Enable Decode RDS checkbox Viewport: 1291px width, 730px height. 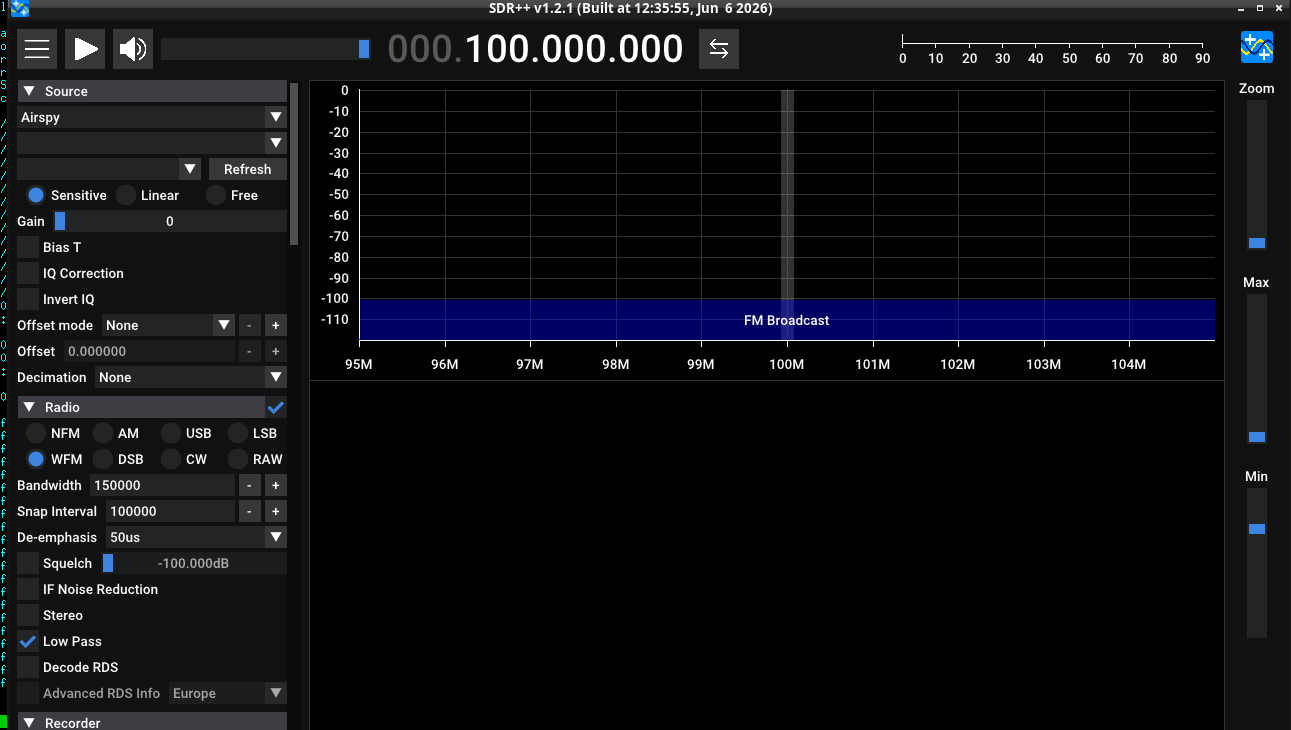28,667
